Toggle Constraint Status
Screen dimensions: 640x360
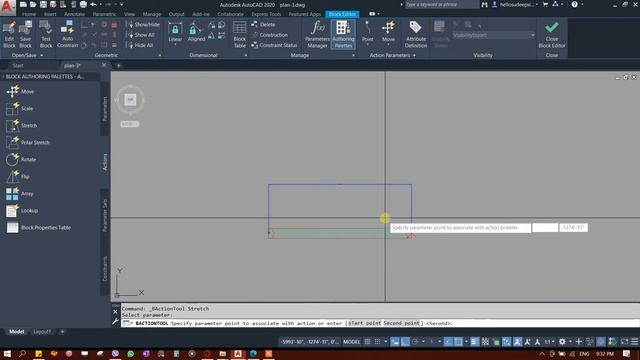point(274,45)
